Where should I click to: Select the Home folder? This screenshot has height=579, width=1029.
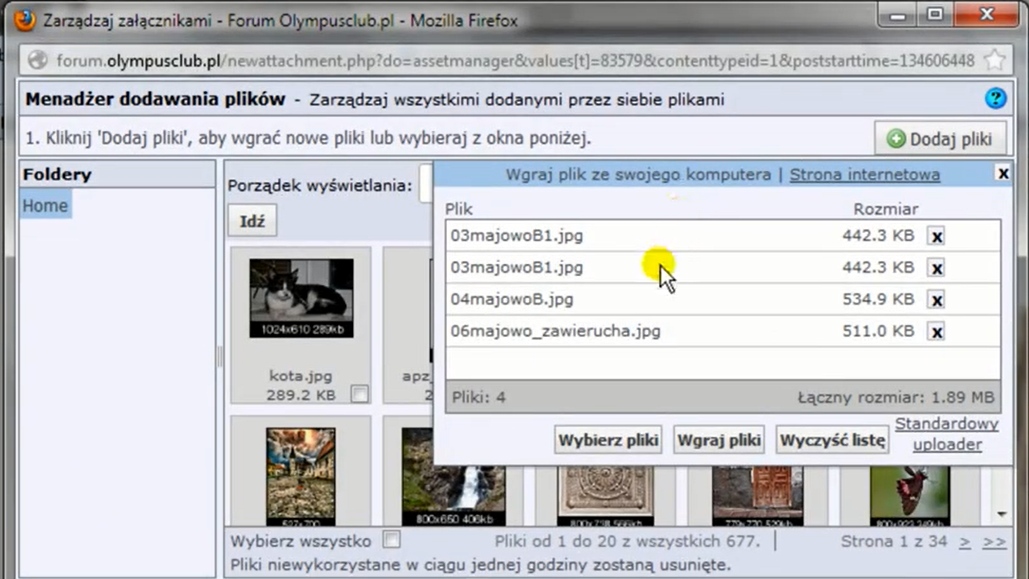[x=46, y=205]
